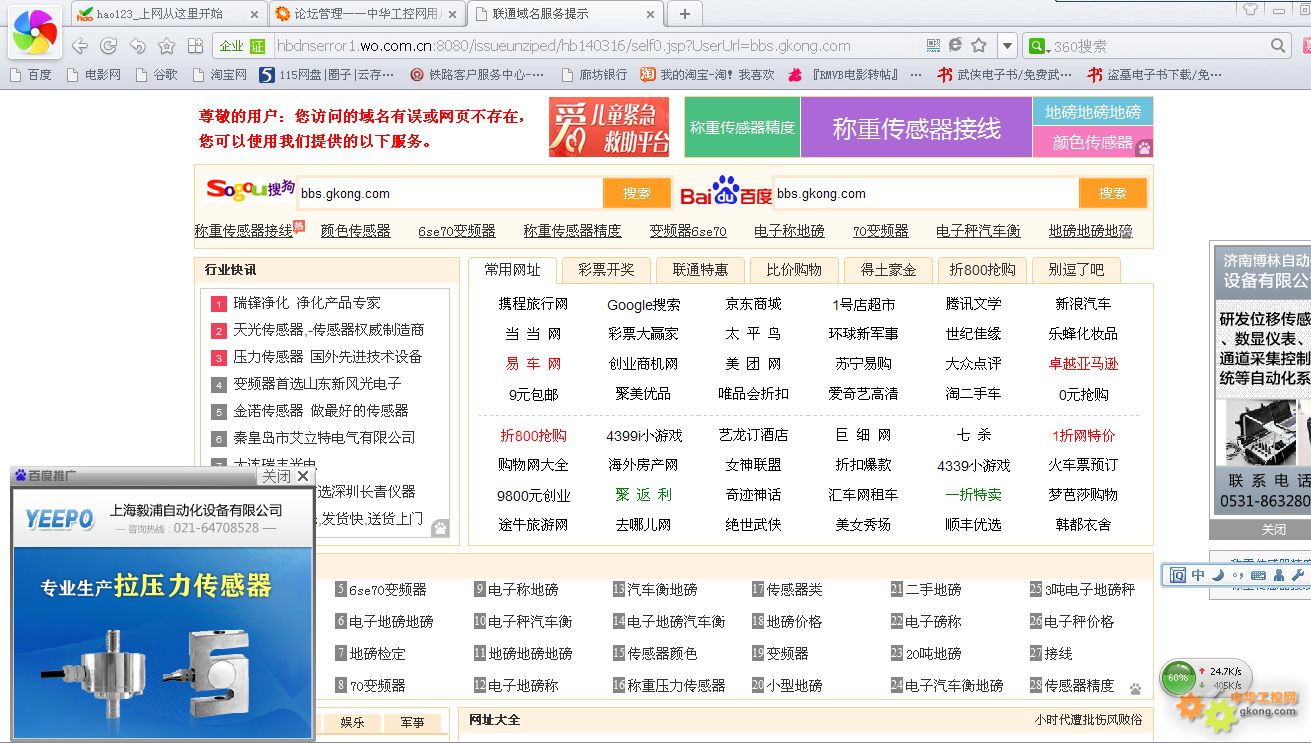
Task: Open a new tab with the plus button
Action: click(685, 14)
